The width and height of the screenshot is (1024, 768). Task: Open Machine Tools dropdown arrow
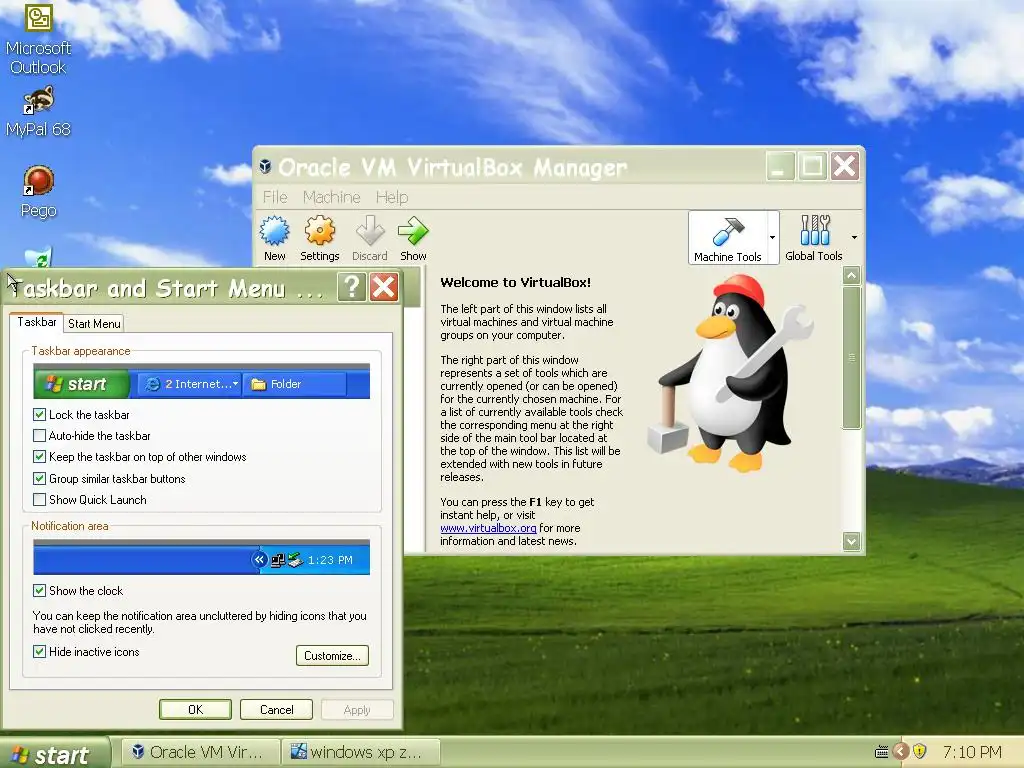coord(773,238)
